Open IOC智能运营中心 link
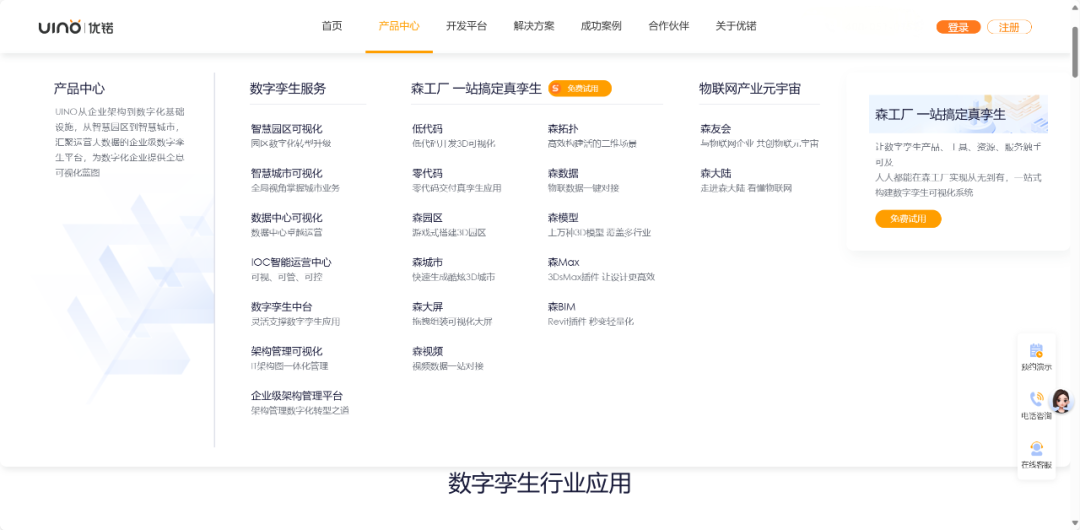Image resolution: width=1080 pixels, height=530 pixels. click(291, 262)
